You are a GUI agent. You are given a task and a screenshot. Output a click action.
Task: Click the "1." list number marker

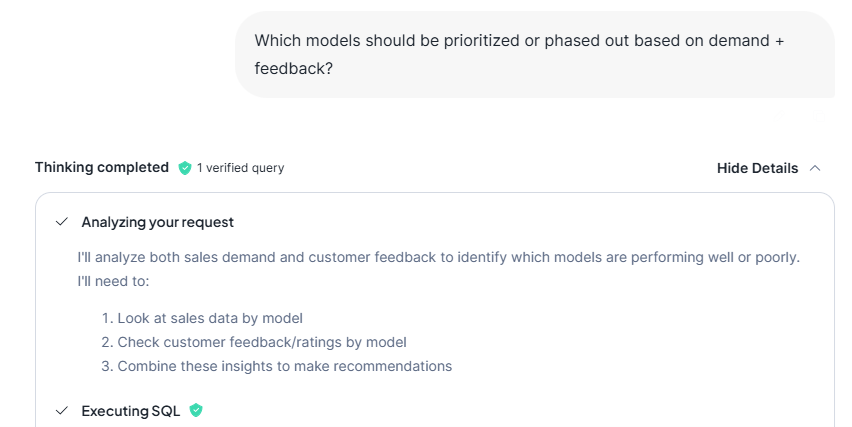pos(107,318)
